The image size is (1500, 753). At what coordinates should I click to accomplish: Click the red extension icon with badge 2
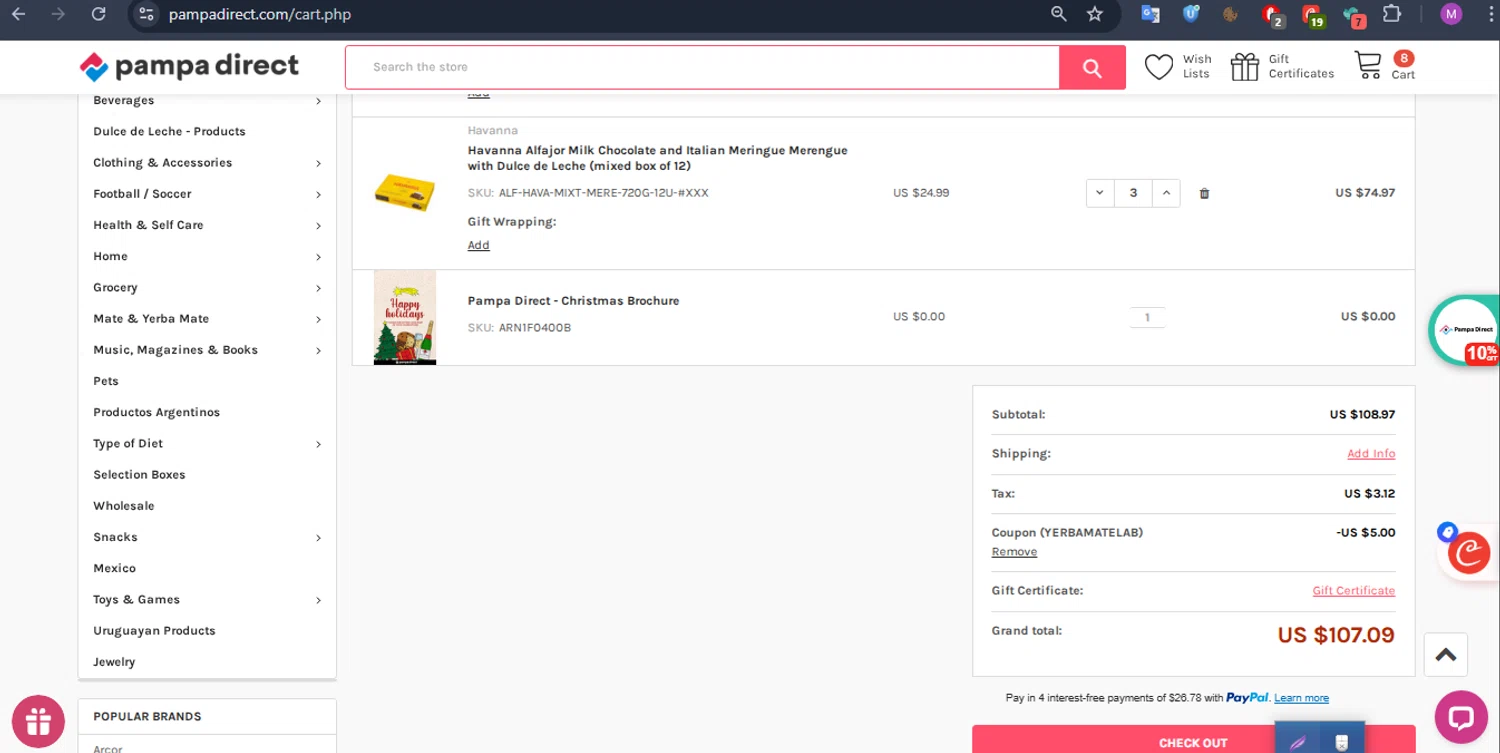coord(1272,15)
